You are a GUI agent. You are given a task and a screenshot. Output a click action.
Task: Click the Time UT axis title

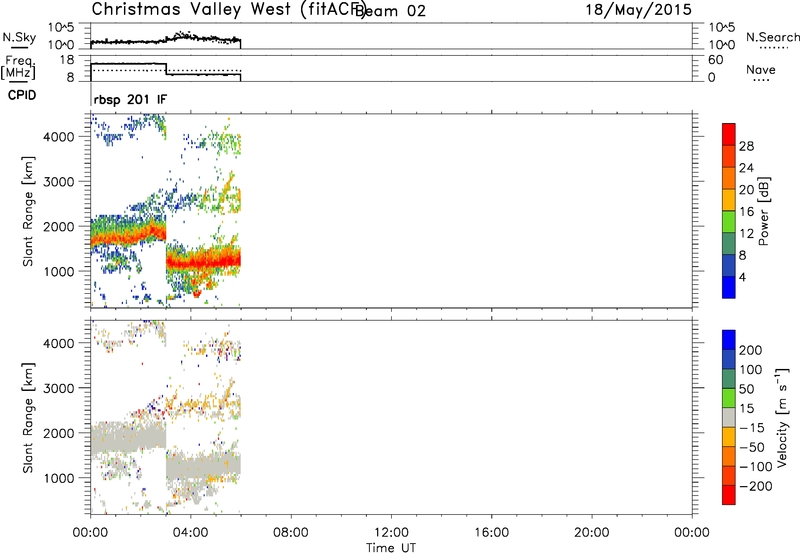click(391, 547)
